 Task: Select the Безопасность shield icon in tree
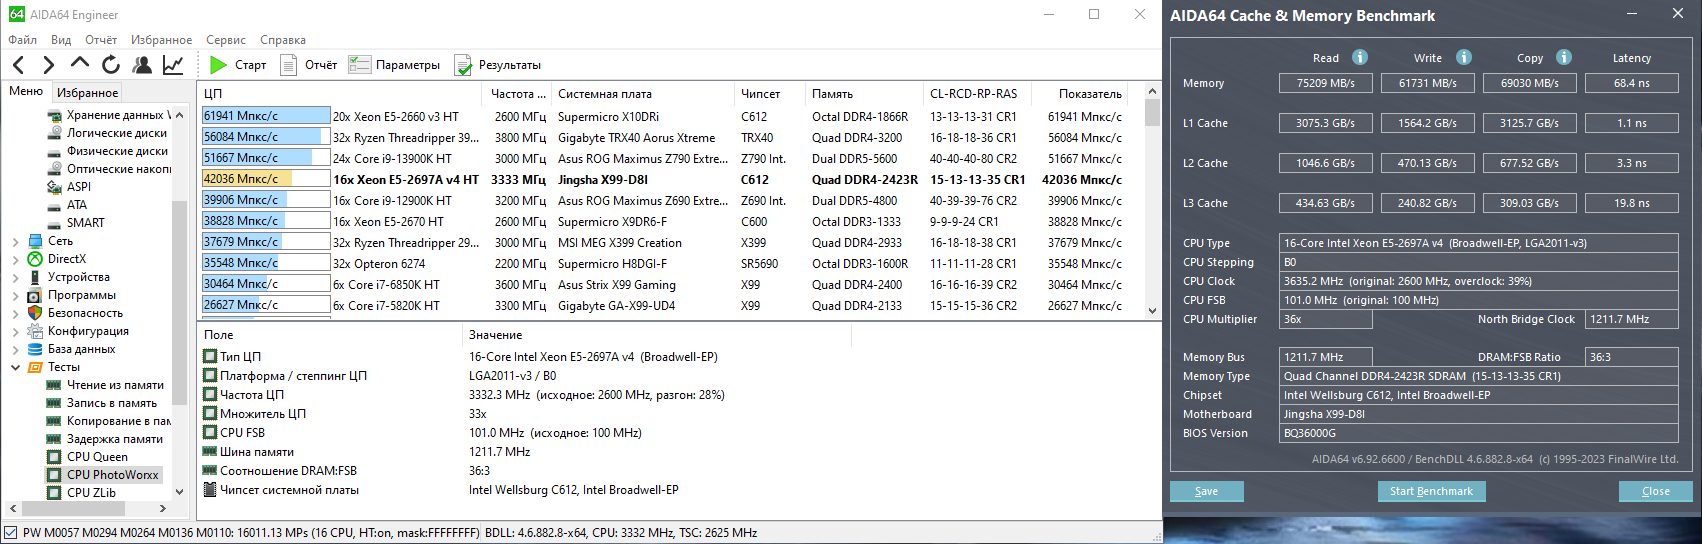pos(35,313)
